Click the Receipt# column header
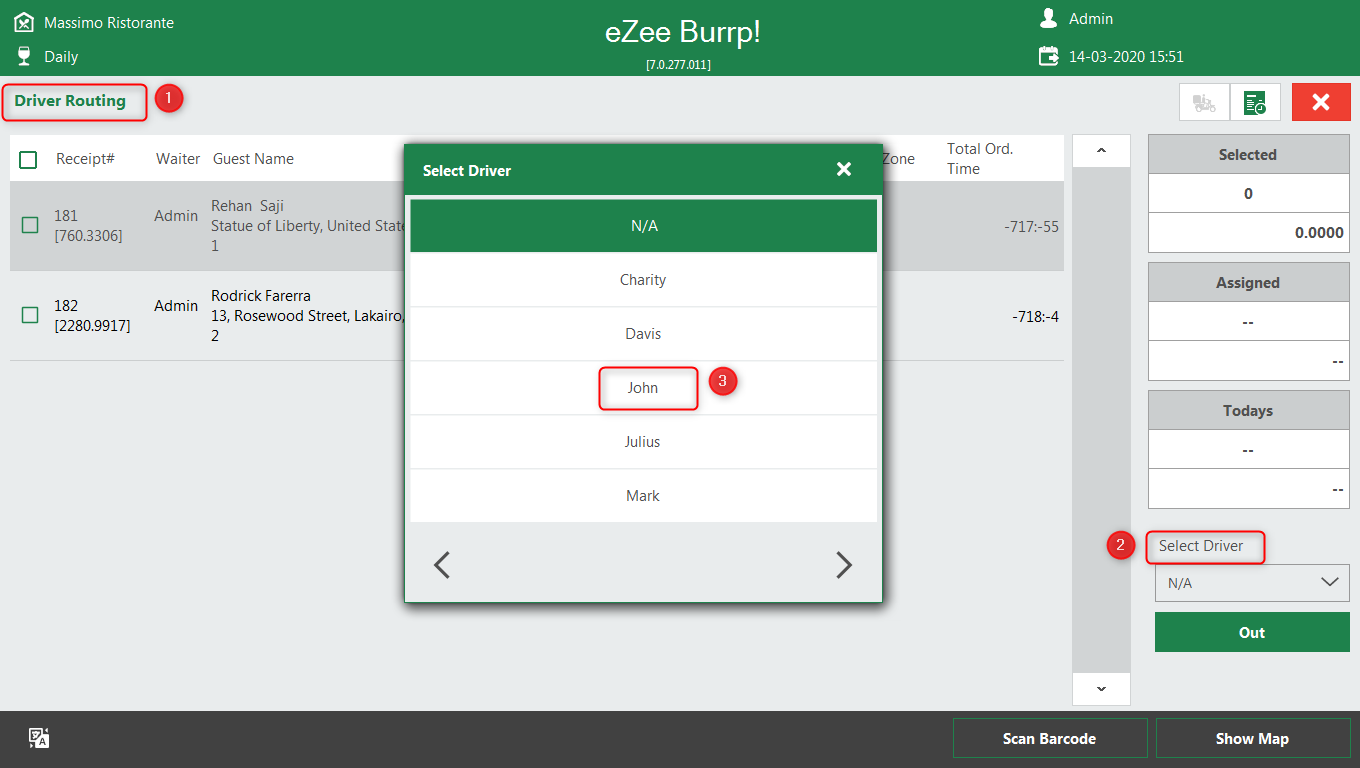The height and width of the screenshot is (768, 1360). tap(85, 159)
